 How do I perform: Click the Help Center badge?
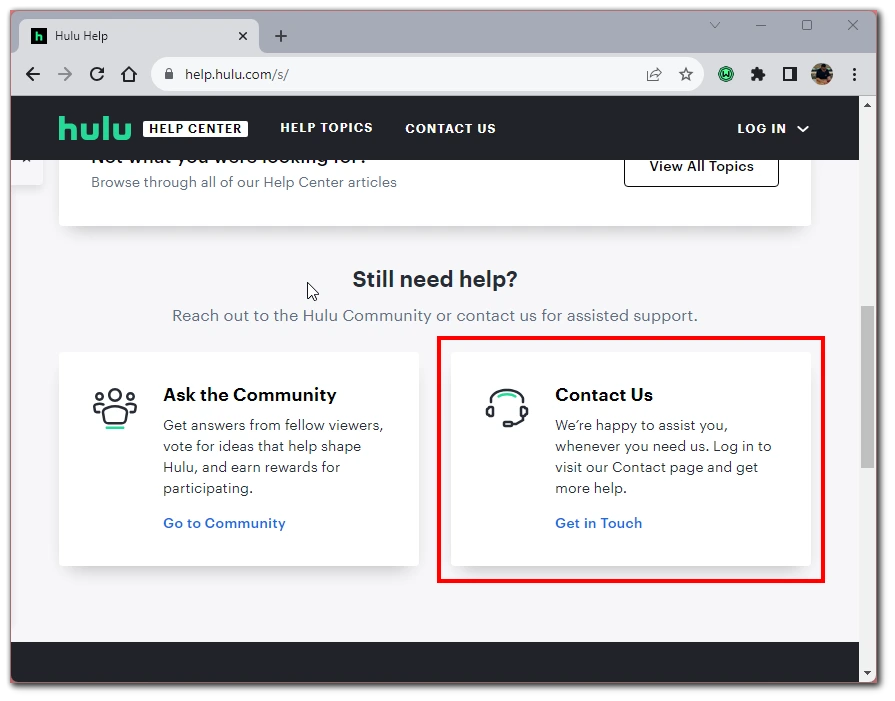coord(195,129)
